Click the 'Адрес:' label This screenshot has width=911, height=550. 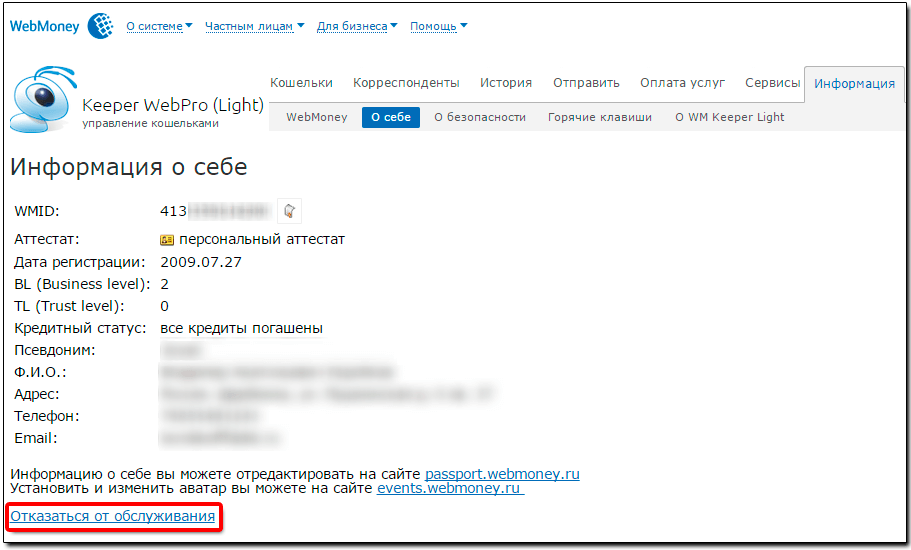pyautogui.click(x=37, y=394)
